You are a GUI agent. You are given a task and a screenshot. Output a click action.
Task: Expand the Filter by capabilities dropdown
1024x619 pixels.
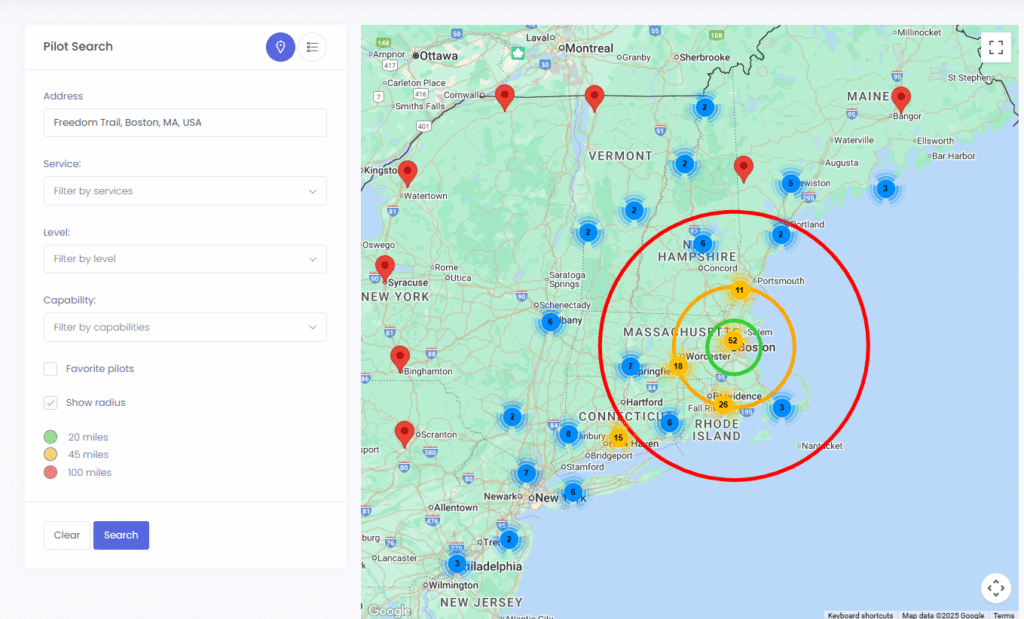point(185,327)
